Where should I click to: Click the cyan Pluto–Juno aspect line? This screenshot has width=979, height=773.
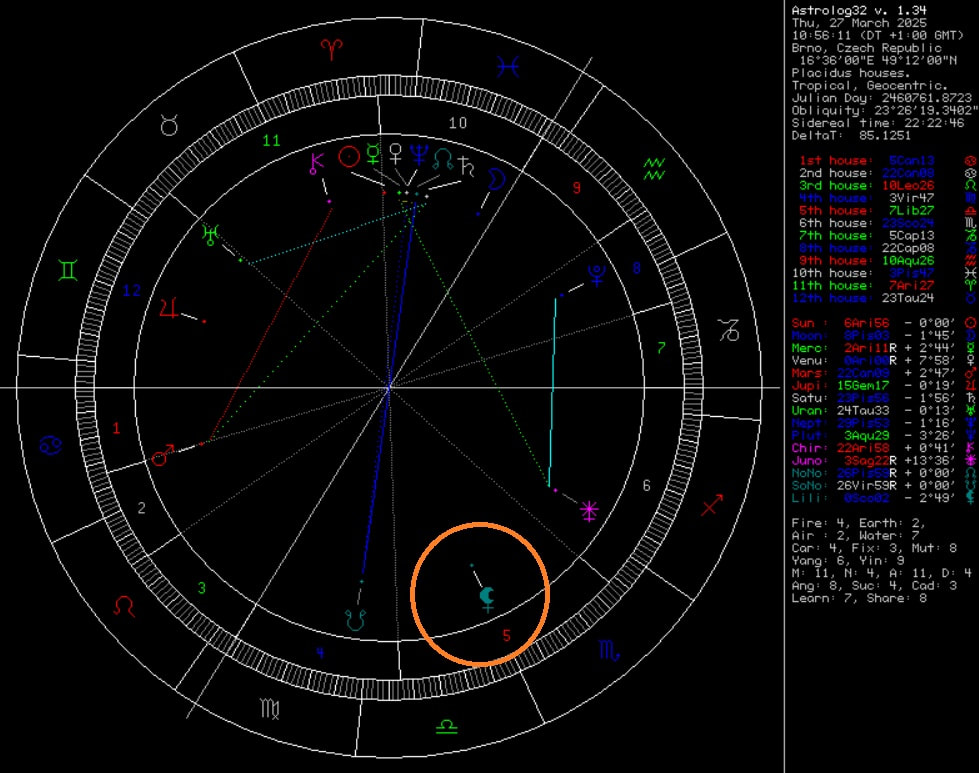(553, 390)
